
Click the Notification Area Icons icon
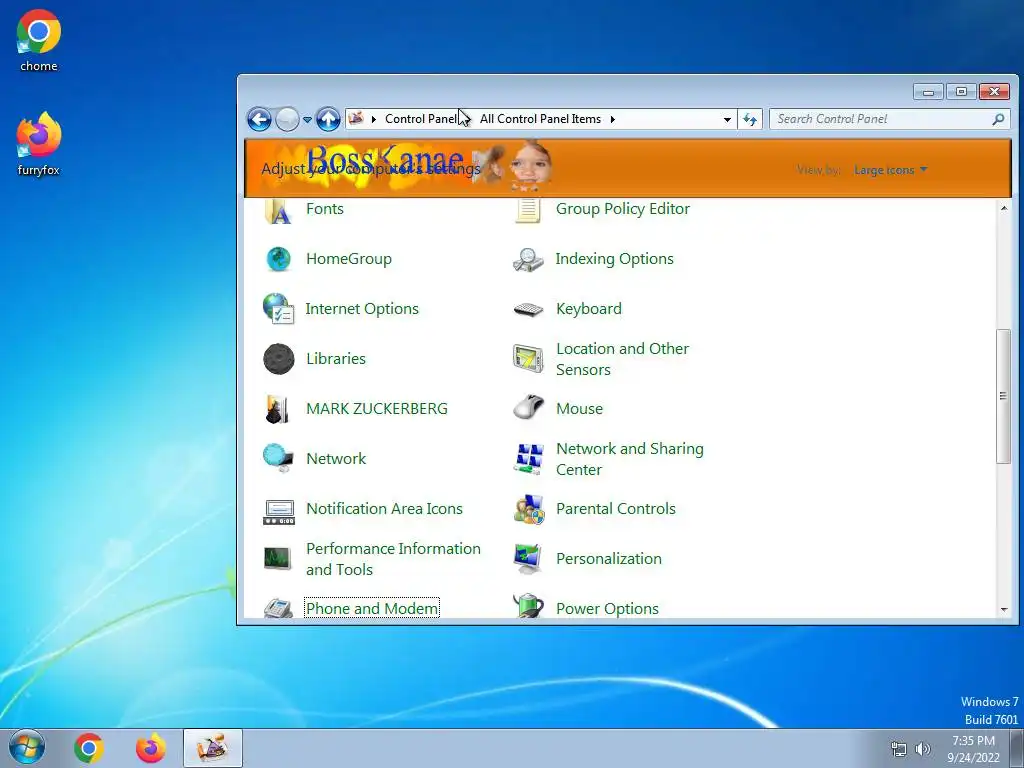278,511
